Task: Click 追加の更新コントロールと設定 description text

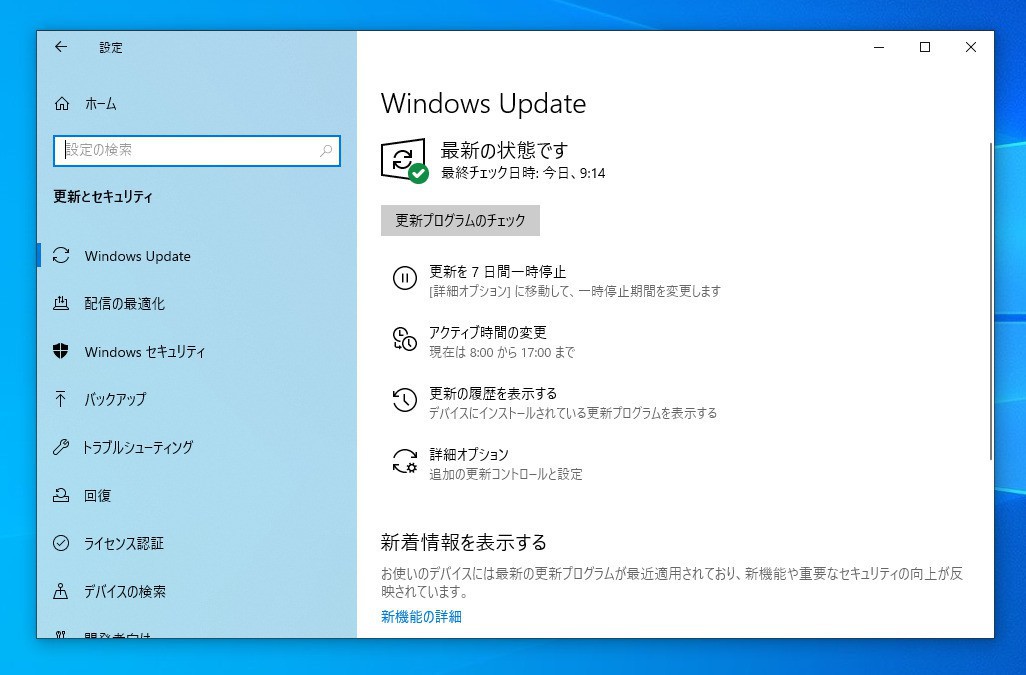Action: pos(506,474)
